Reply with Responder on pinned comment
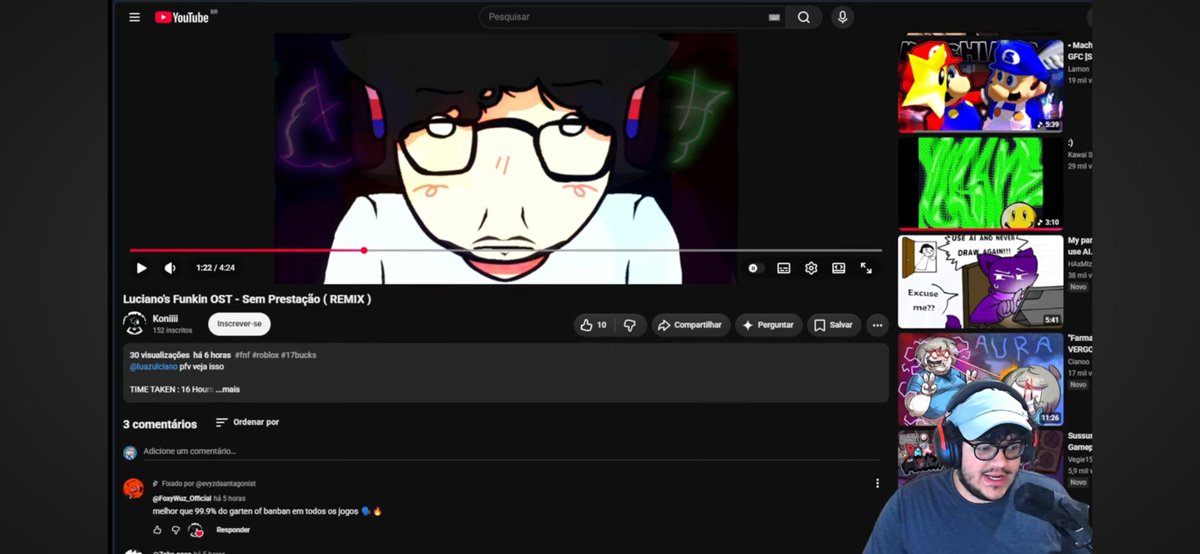Image resolution: width=1200 pixels, height=554 pixels. coord(233,530)
